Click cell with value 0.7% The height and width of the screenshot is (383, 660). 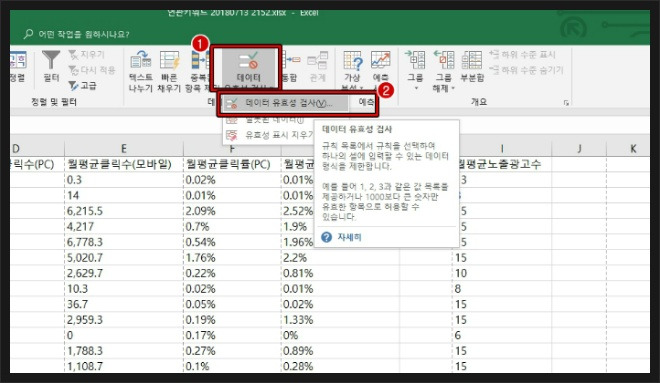point(232,226)
